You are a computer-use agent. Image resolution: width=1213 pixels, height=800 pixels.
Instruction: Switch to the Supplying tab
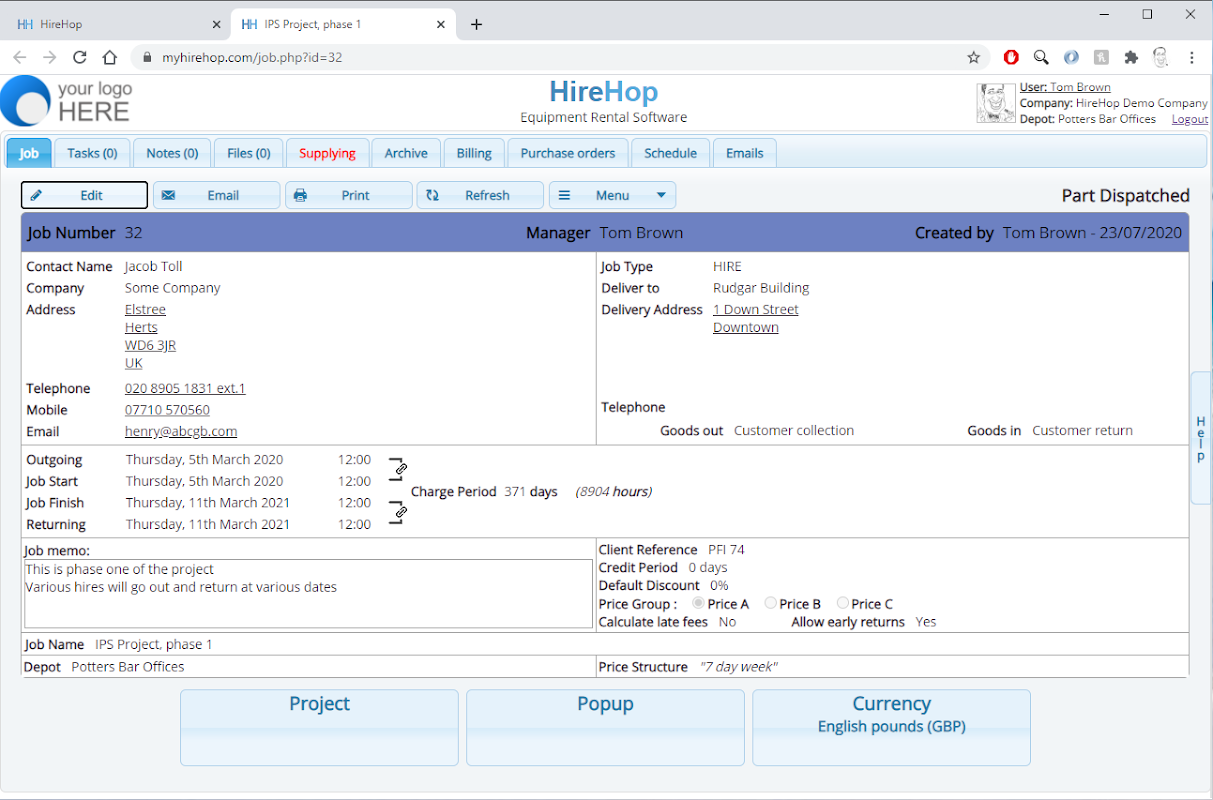pyautogui.click(x=327, y=153)
